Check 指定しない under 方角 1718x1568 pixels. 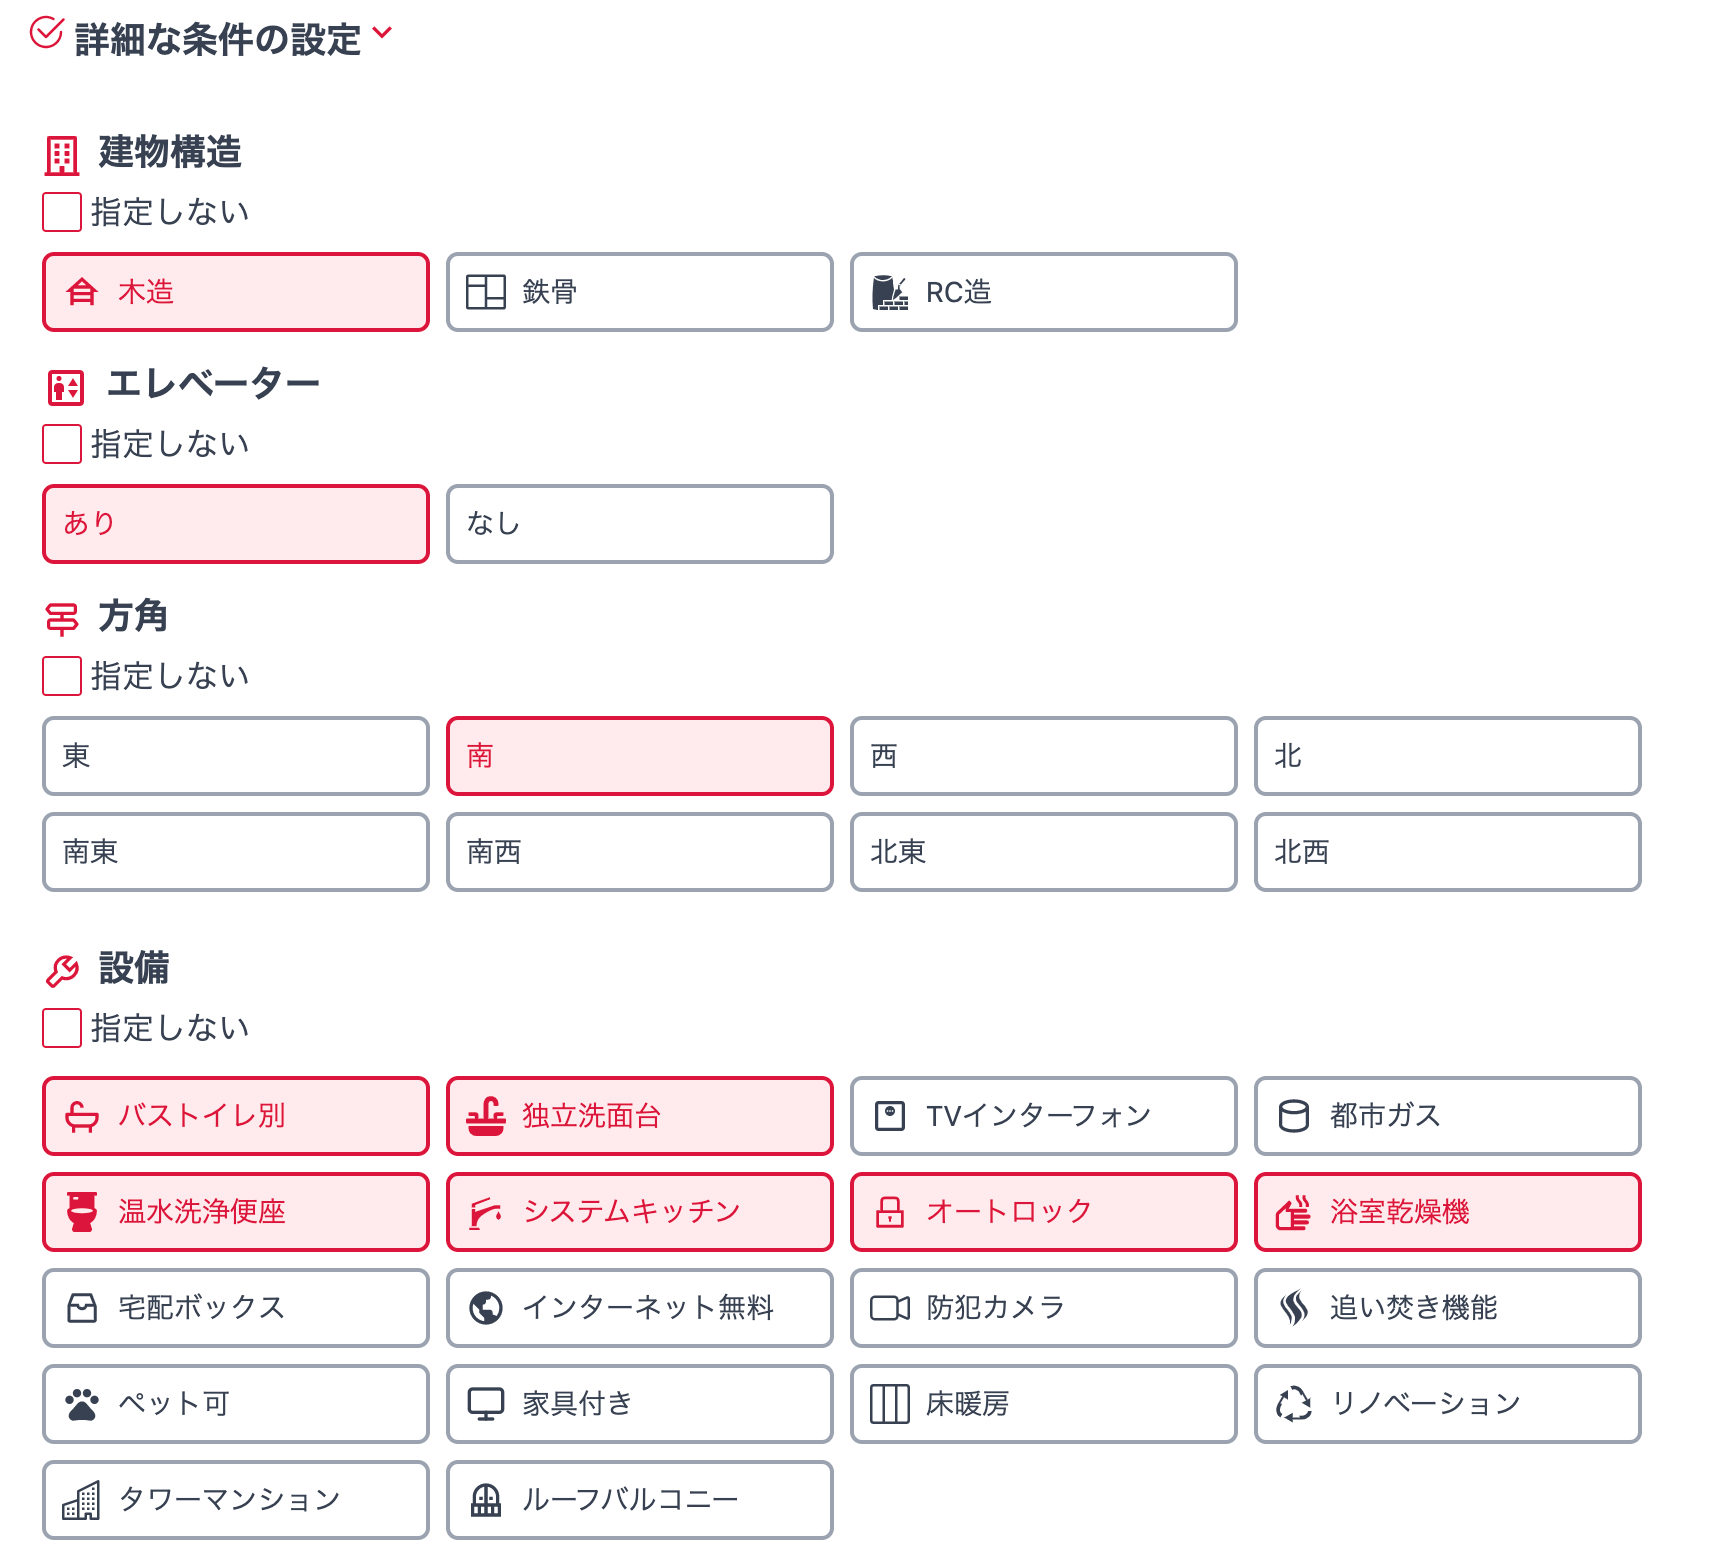pyautogui.click(x=62, y=676)
